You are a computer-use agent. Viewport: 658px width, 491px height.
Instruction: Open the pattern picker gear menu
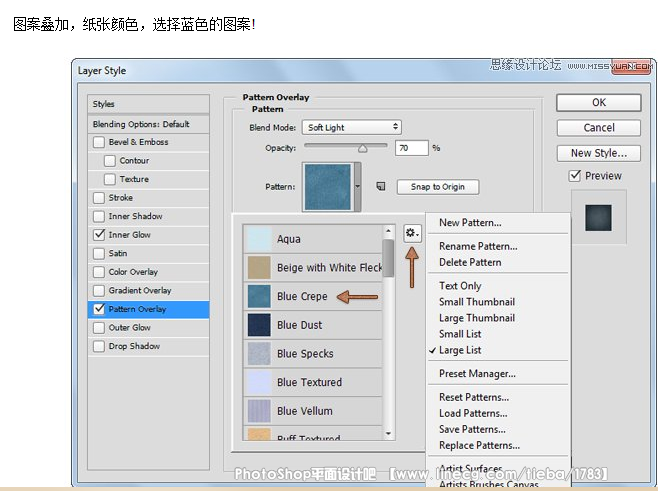412,233
